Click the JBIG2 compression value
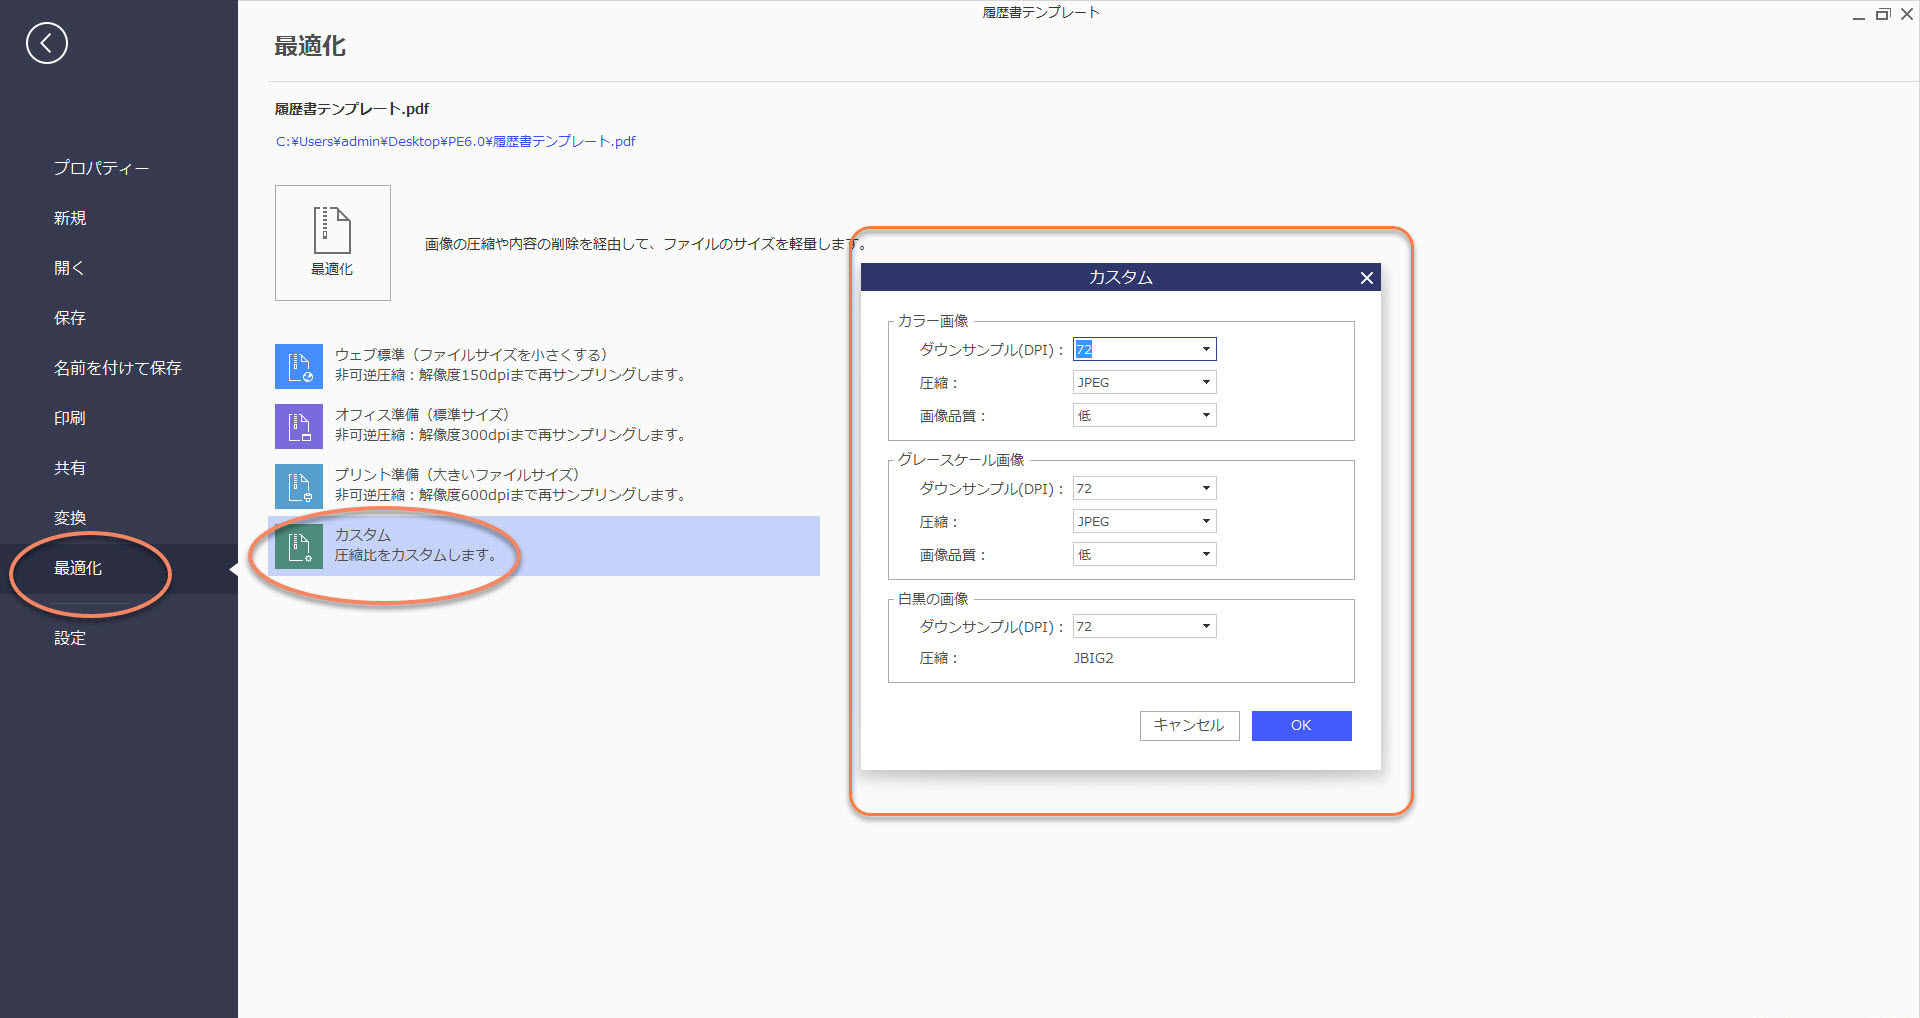1920x1018 pixels. pos(1093,658)
